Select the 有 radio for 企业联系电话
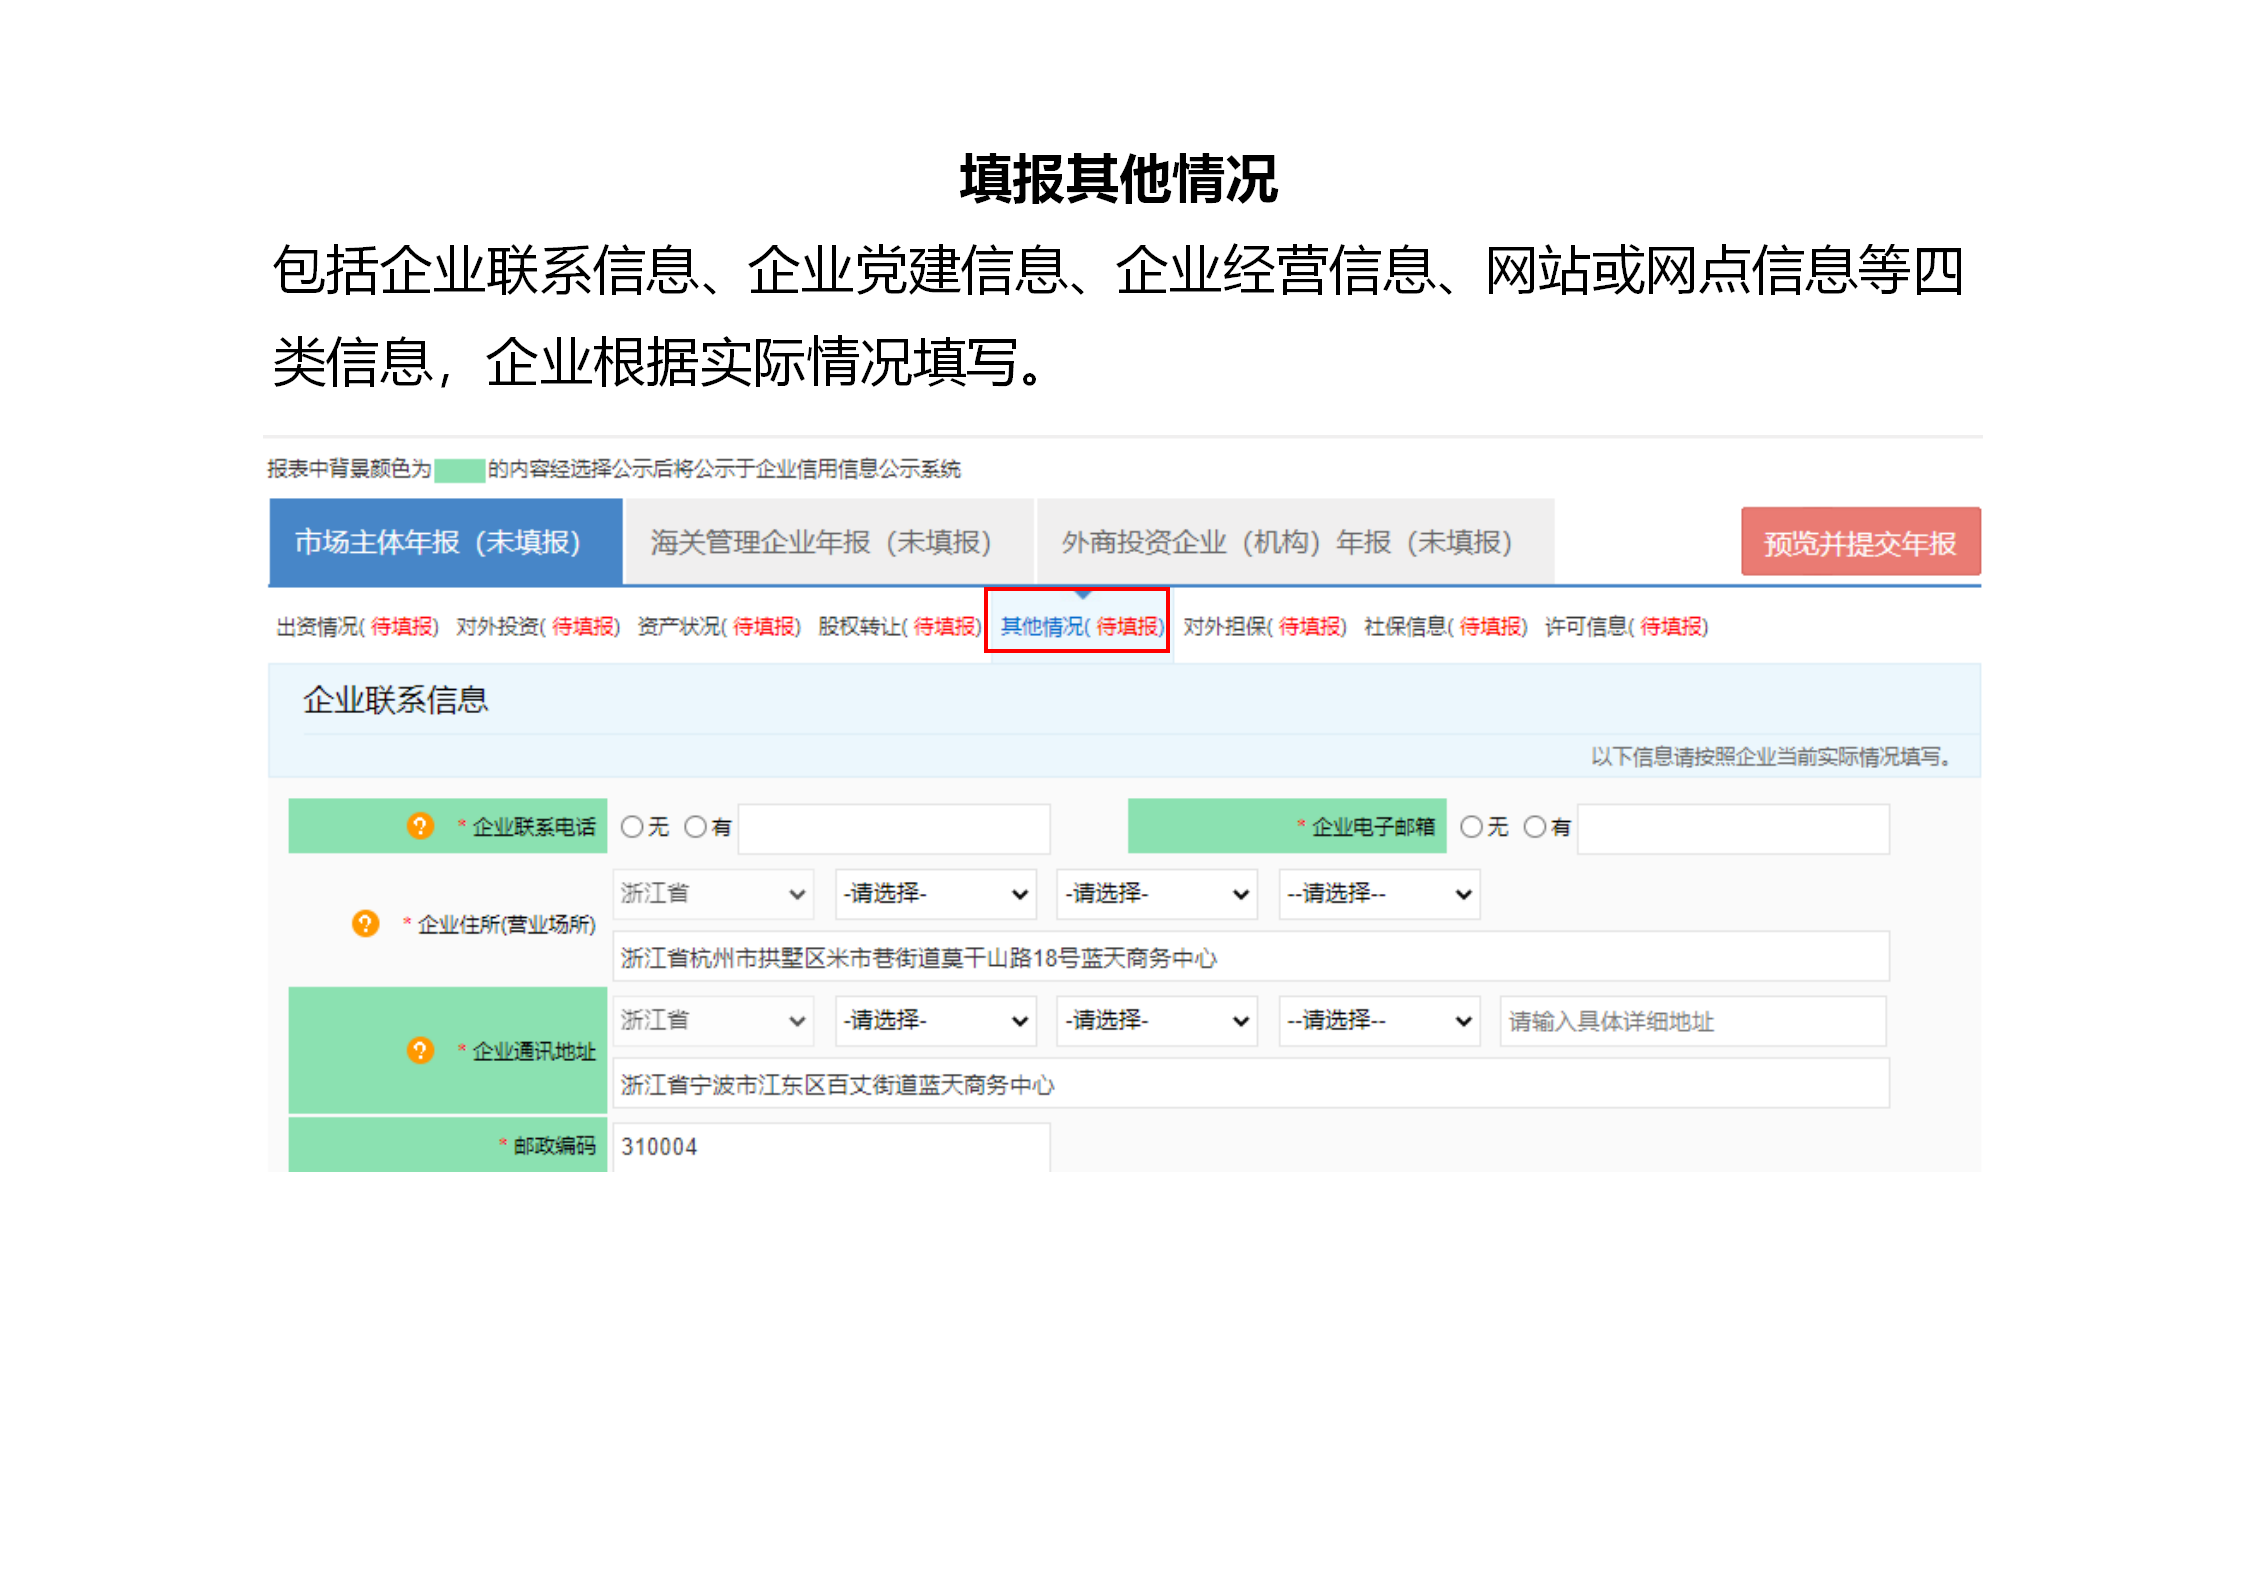Viewport: 2245px width, 1587px height. (694, 826)
